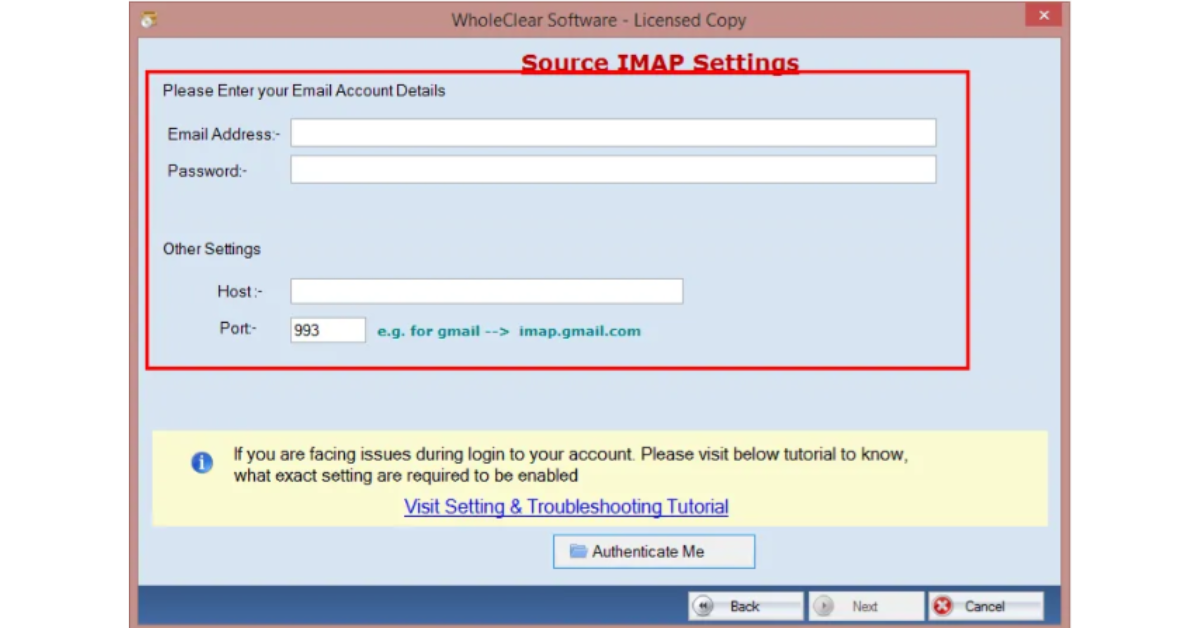Click the WholeClear Software - Licensed Copy title
Screen dimensions: 1200x628
click(x=599, y=20)
